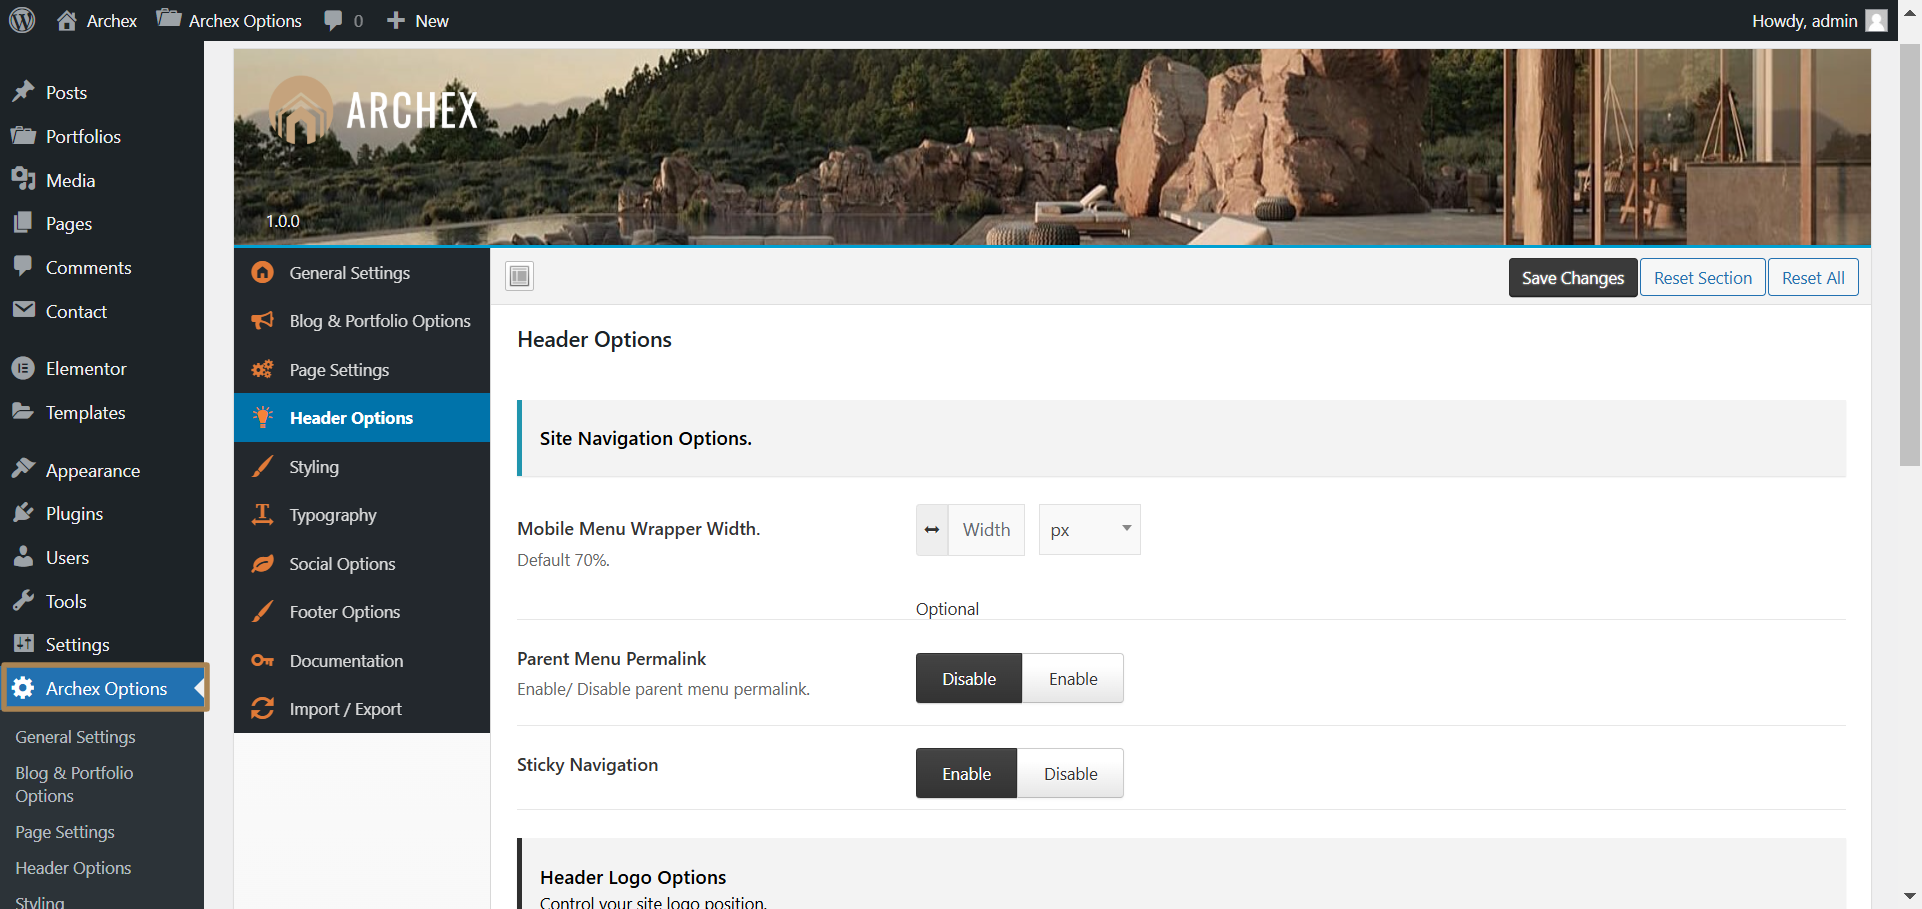The height and width of the screenshot is (909, 1922).
Task: Click the Reset Section button
Action: (1702, 277)
